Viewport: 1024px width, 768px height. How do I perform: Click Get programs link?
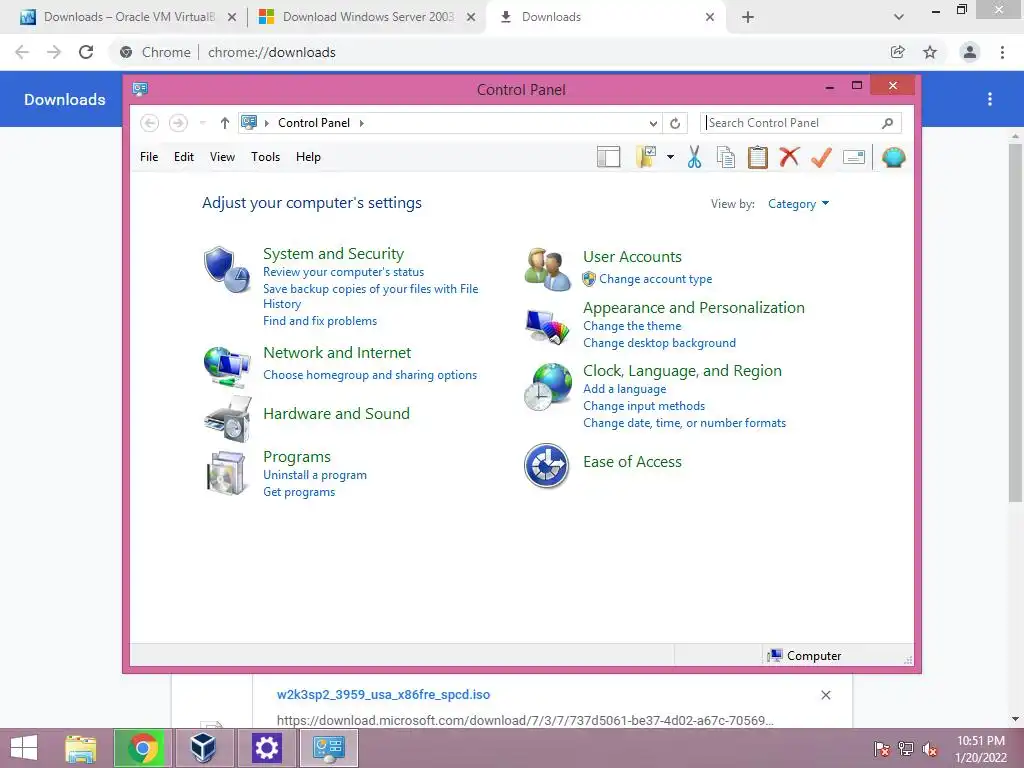pyautogui.click(x=299, y=492)
